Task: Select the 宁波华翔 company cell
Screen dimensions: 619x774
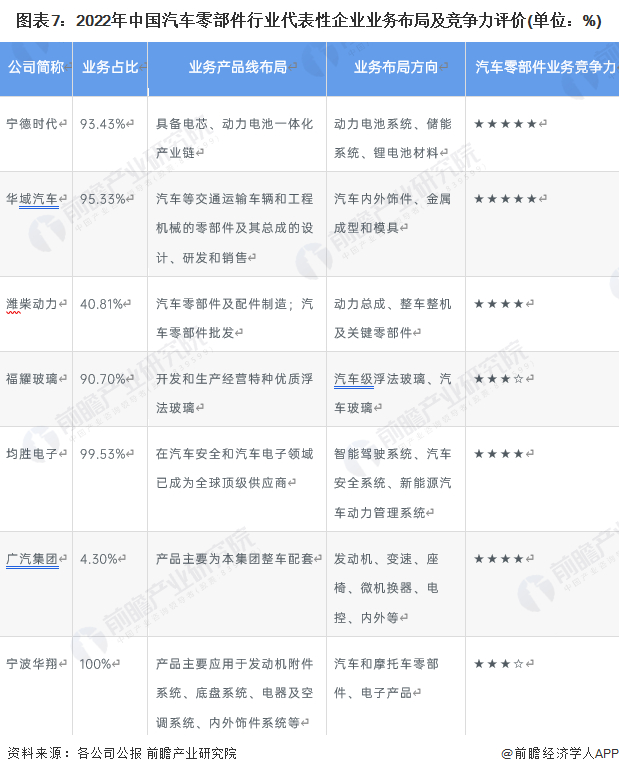Action: click(32, 664)
